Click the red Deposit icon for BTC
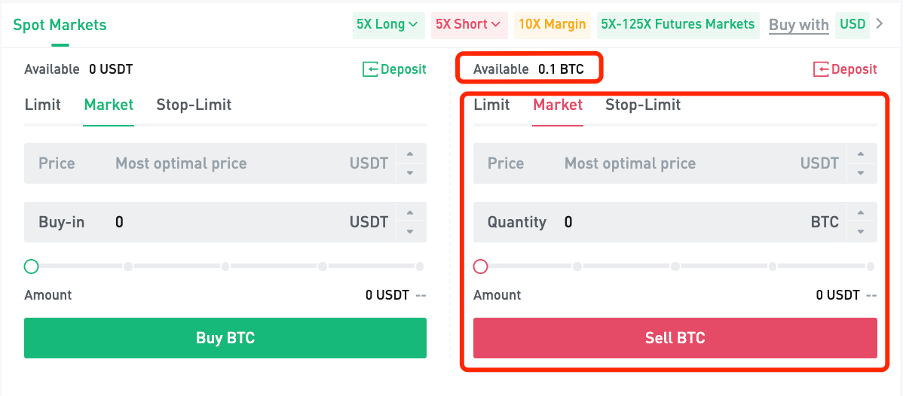This screenshot has width=904, height=396. 821,70
